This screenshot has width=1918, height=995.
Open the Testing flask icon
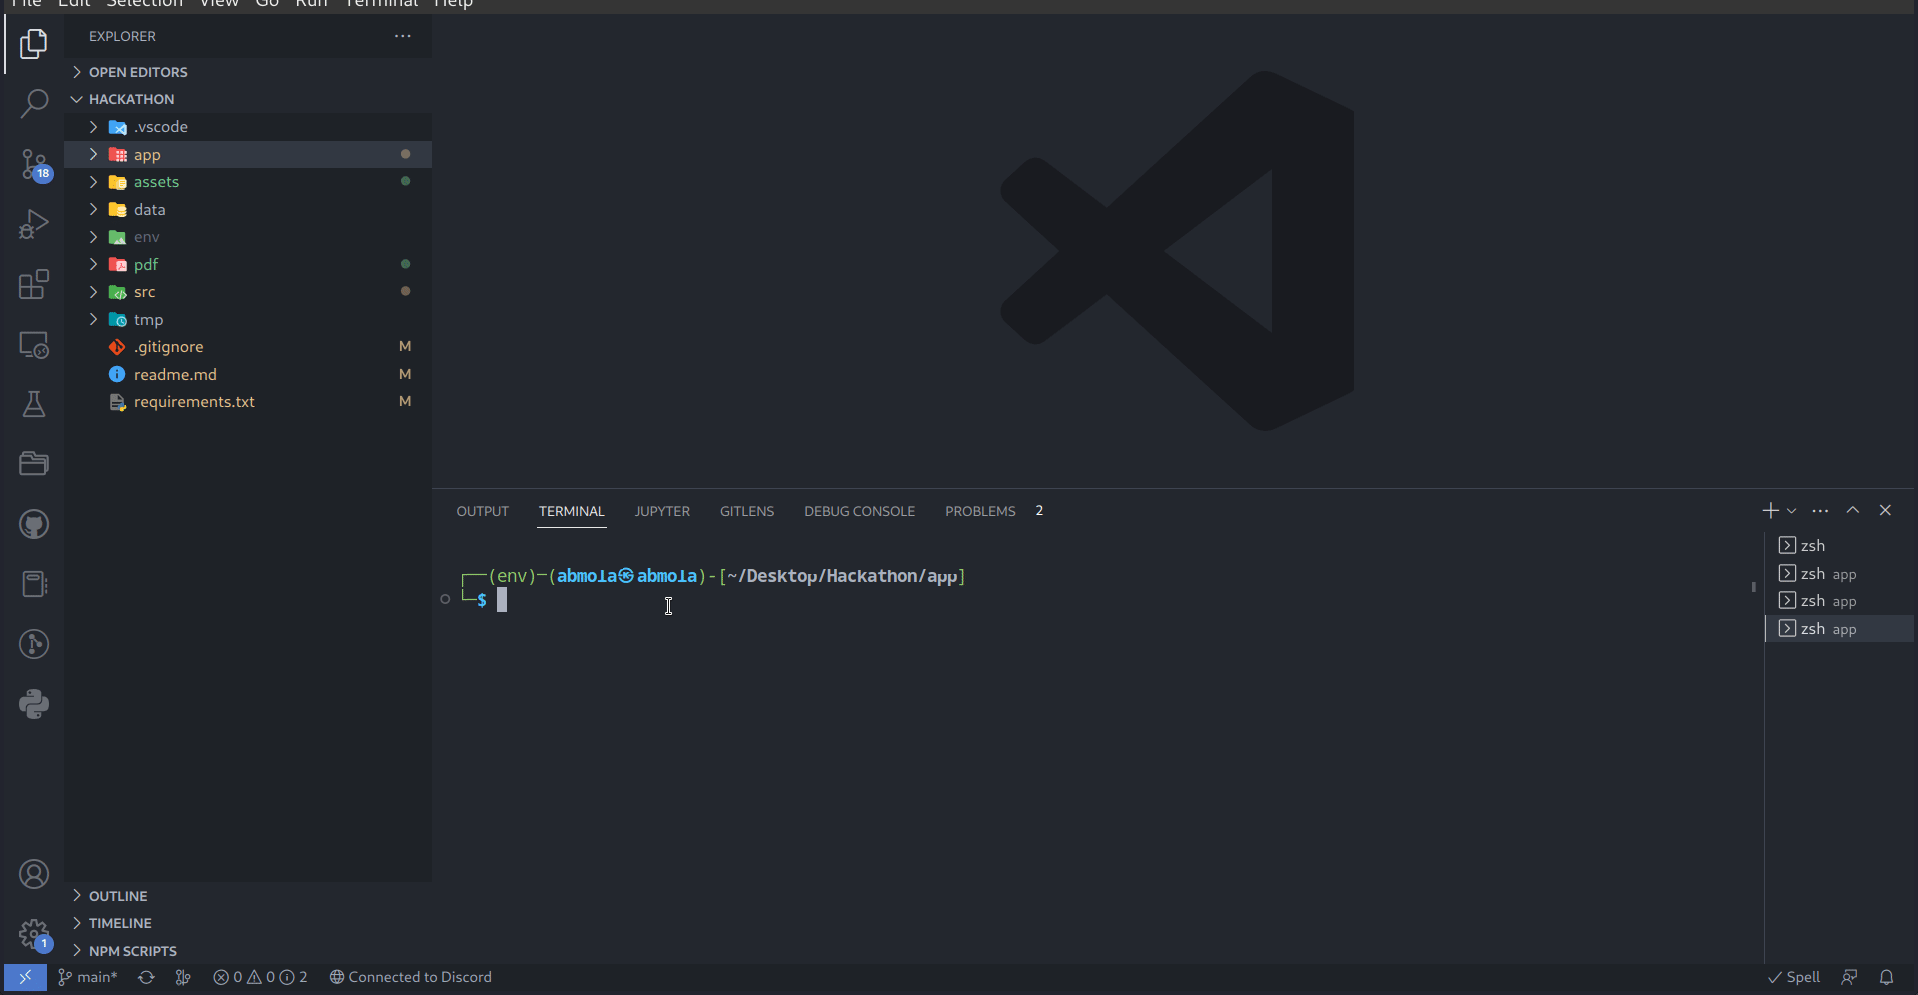click(34, 404)
